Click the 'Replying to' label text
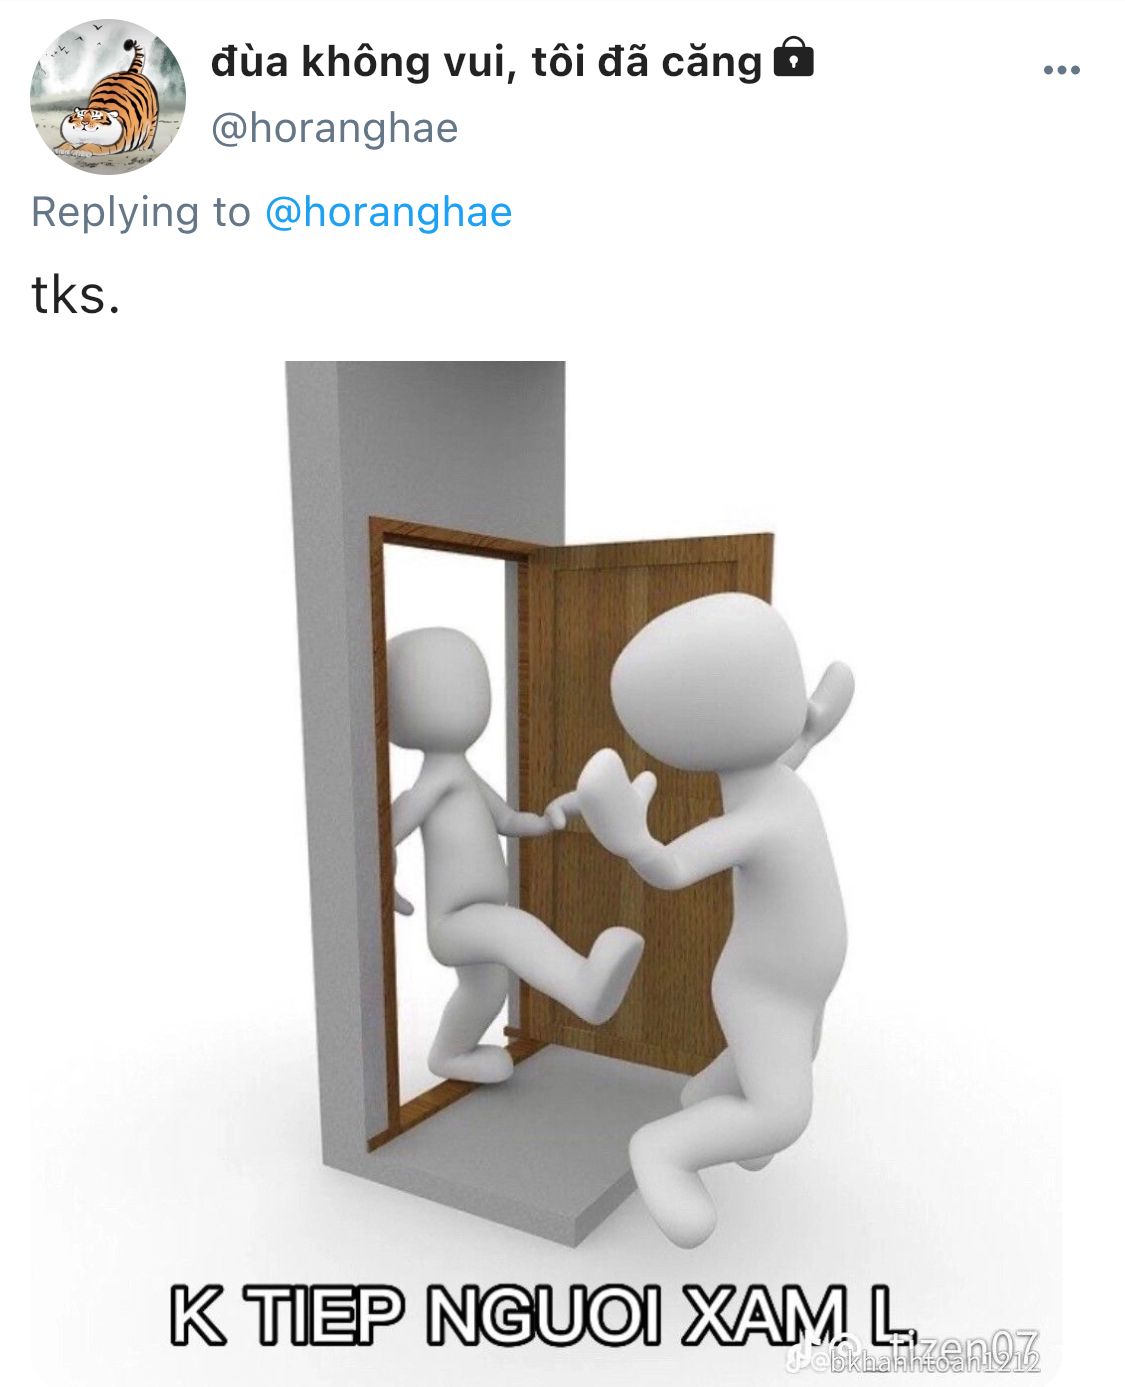 pos(141,213)
